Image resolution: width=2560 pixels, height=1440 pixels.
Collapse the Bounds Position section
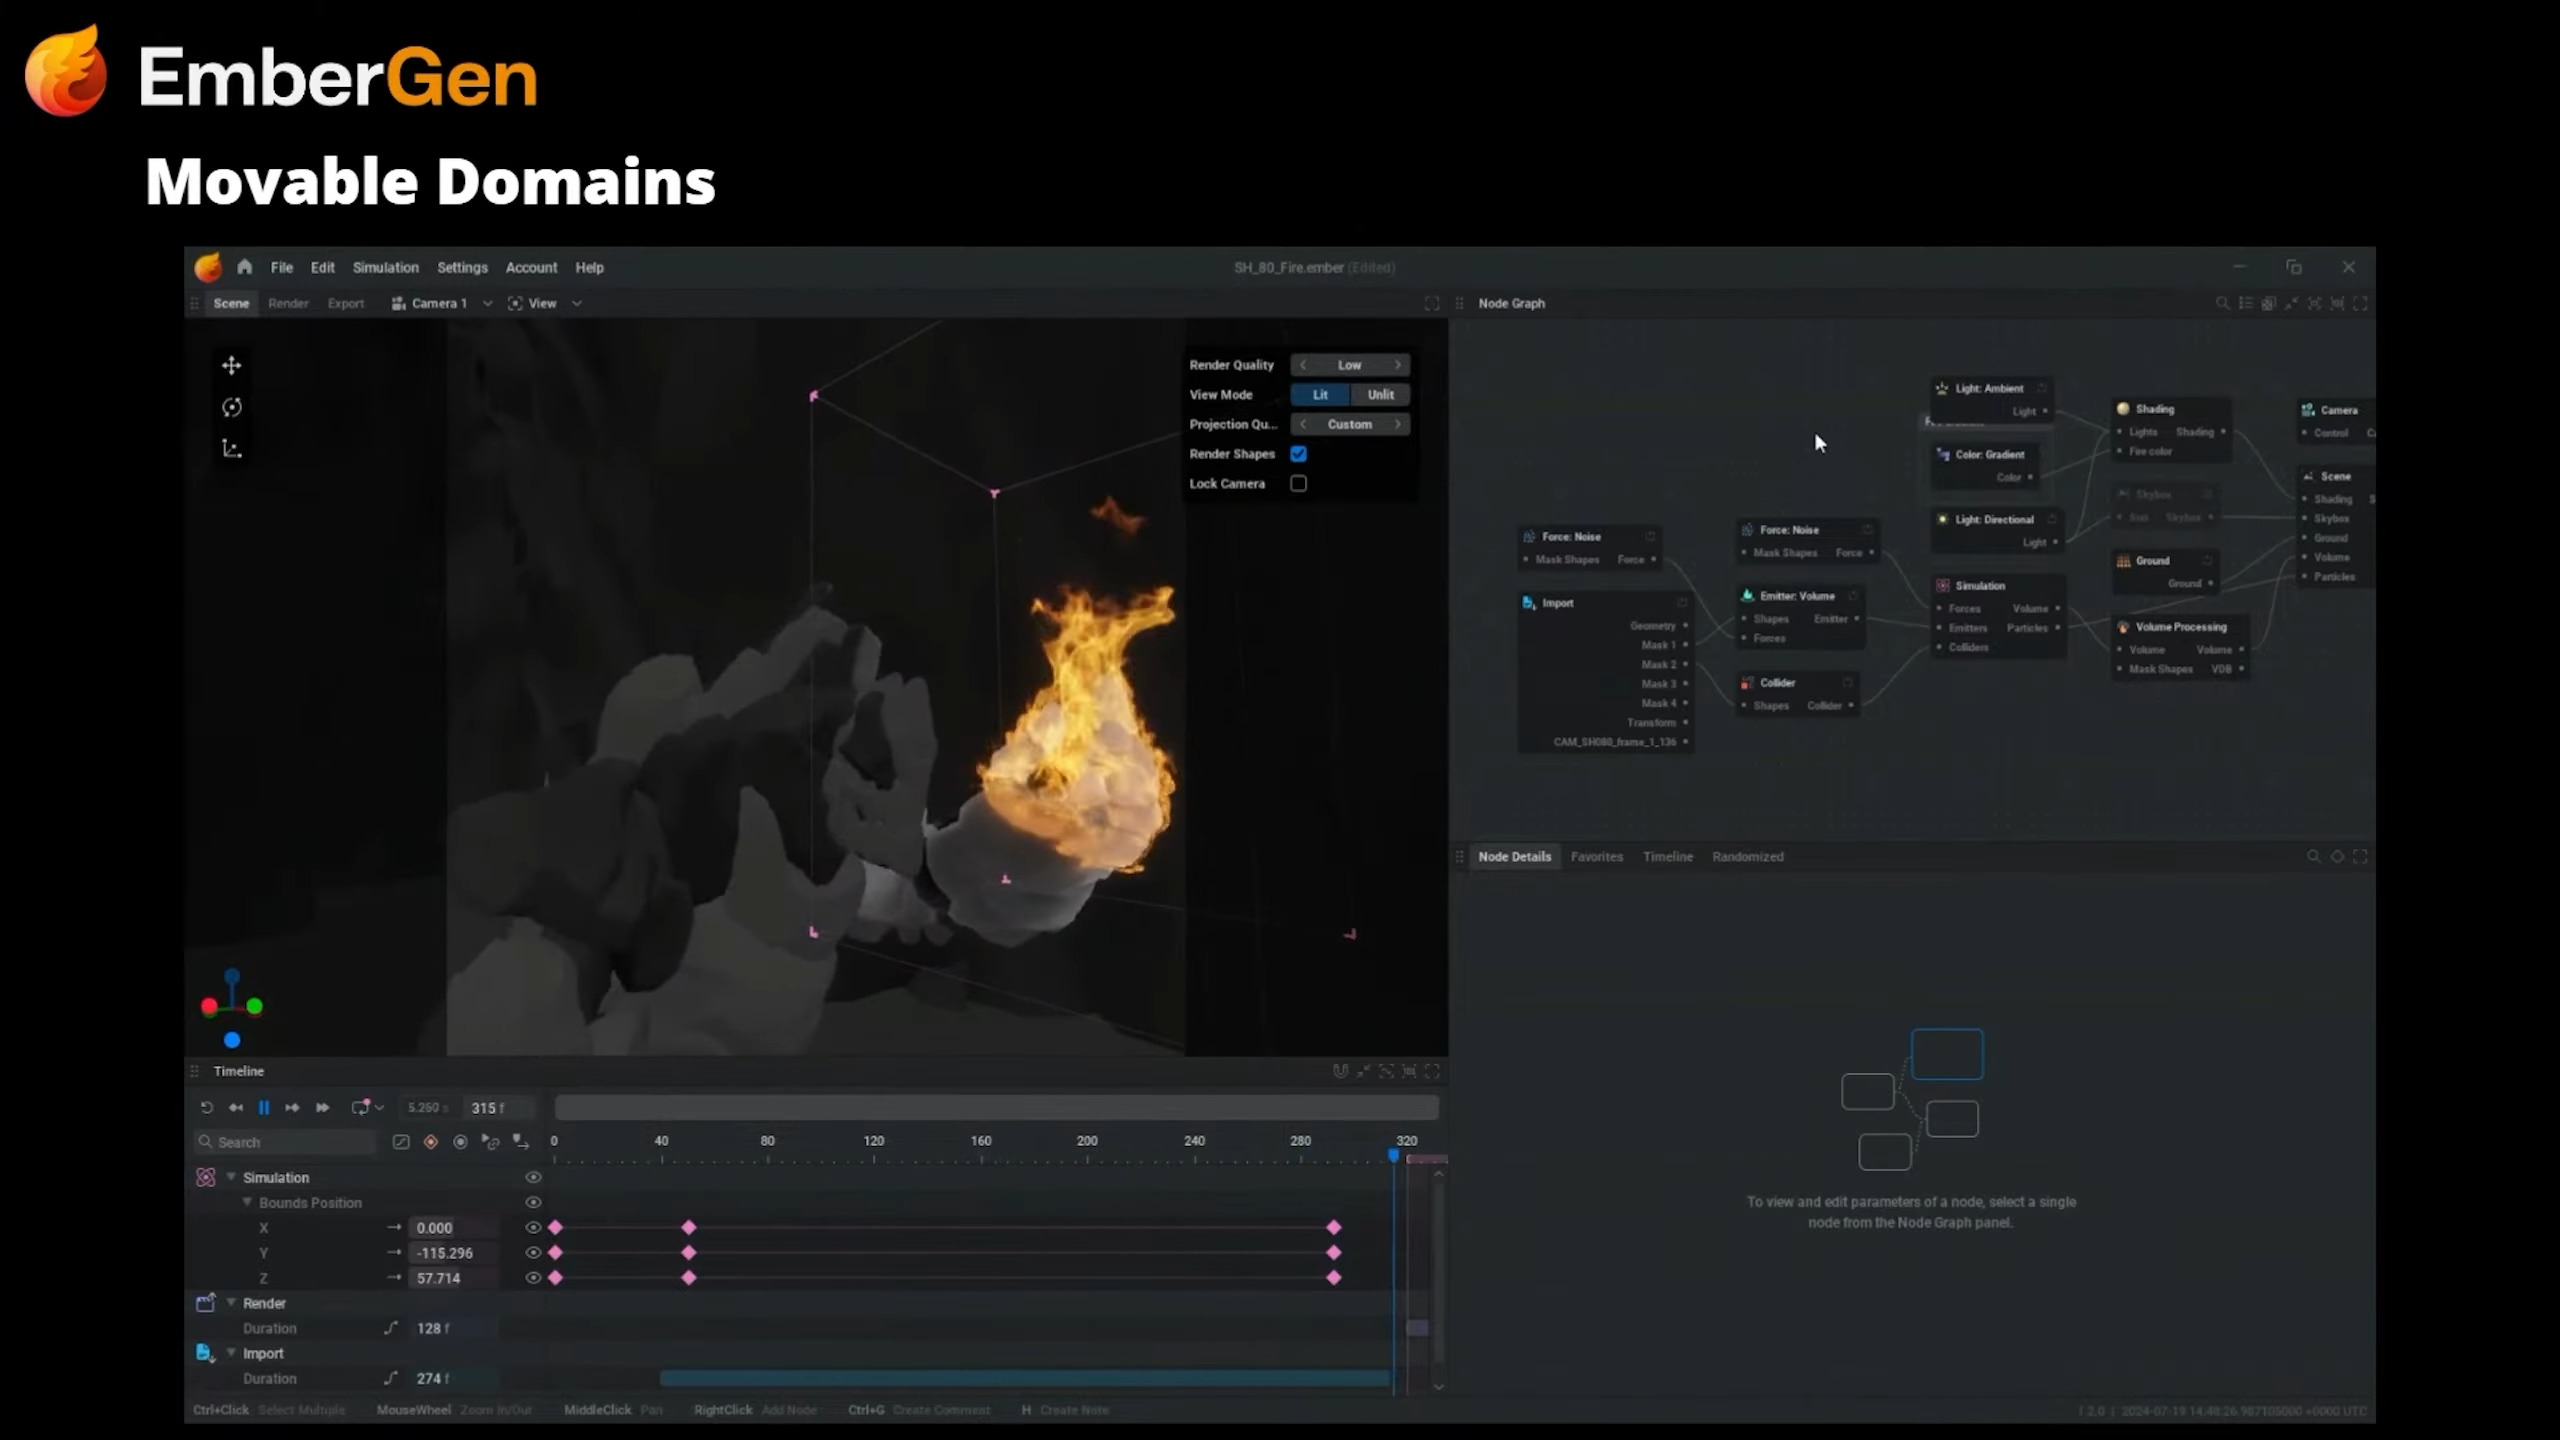pos(247,1202)
